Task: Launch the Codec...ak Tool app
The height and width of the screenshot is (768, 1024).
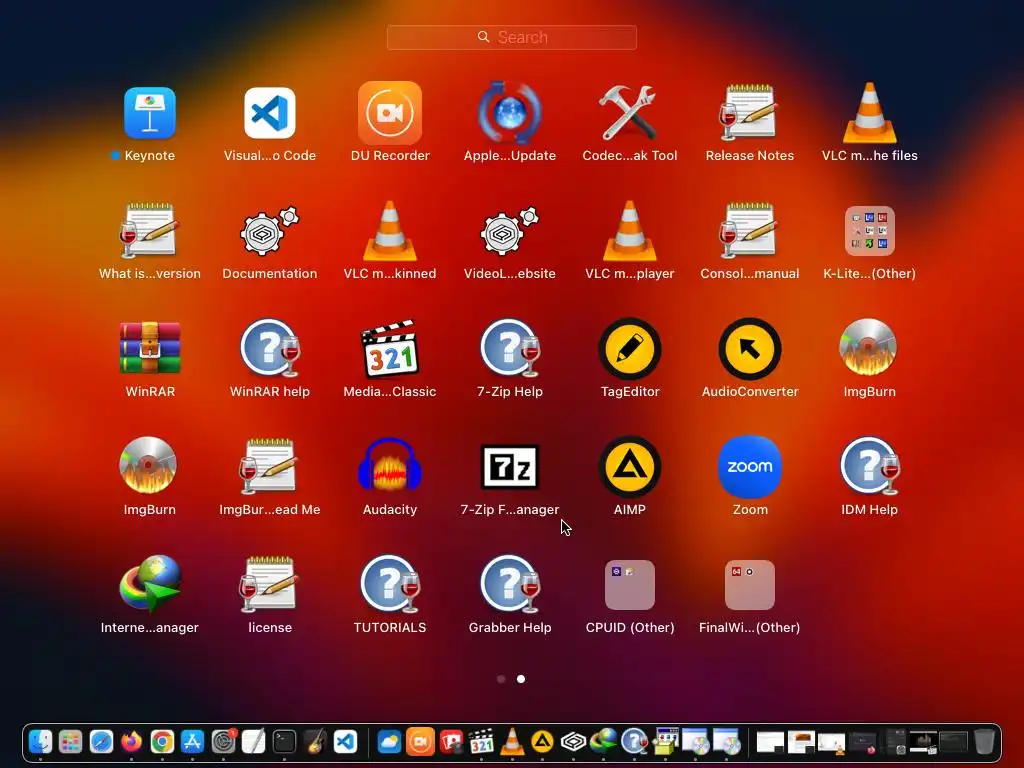Action: [630, 113]
